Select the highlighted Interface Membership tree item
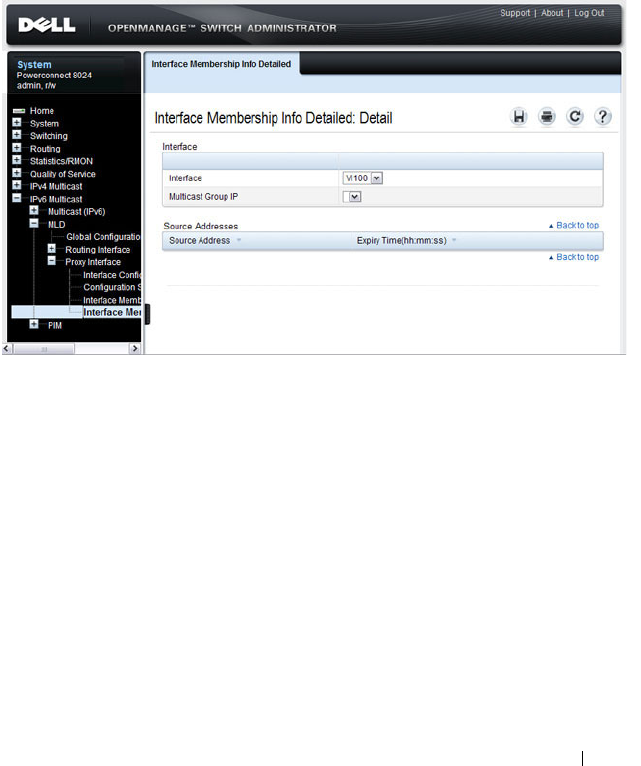Viewport: 641px width, 766px height. click(x=112, y=312)
